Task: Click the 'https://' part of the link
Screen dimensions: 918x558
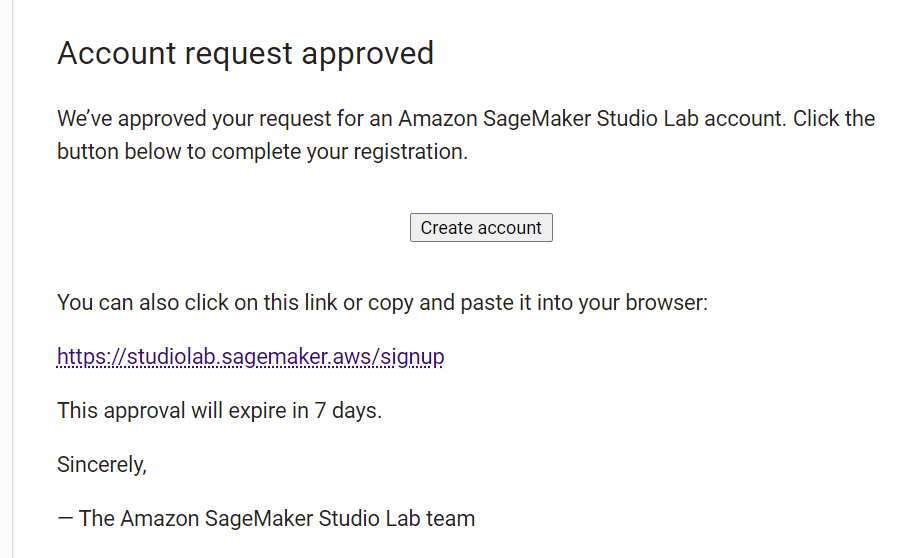Action: [91, 357]
